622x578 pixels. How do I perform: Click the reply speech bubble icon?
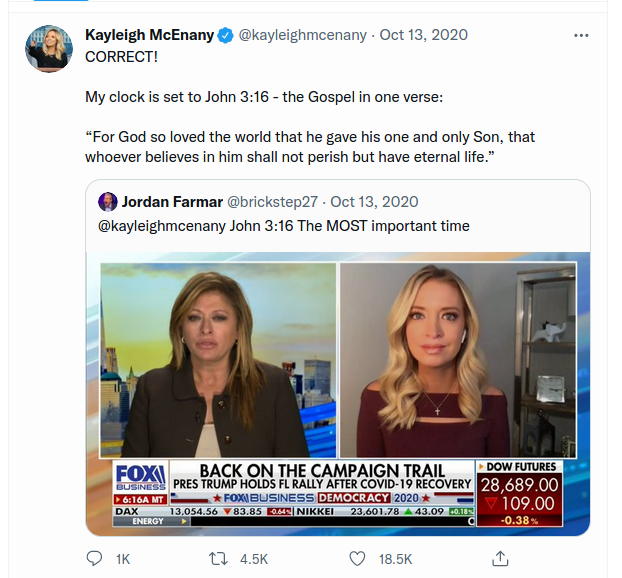click(x=95, y=558)
